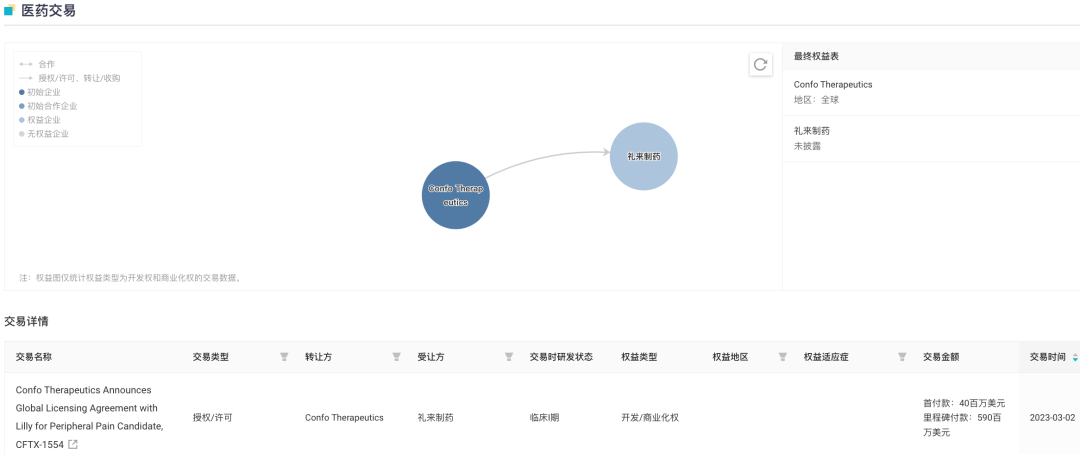Image resolution: width=1080 pixels, height=454 pixels.
Task: Click the 临床I期 status cell
Action: (x=544, y=417)
